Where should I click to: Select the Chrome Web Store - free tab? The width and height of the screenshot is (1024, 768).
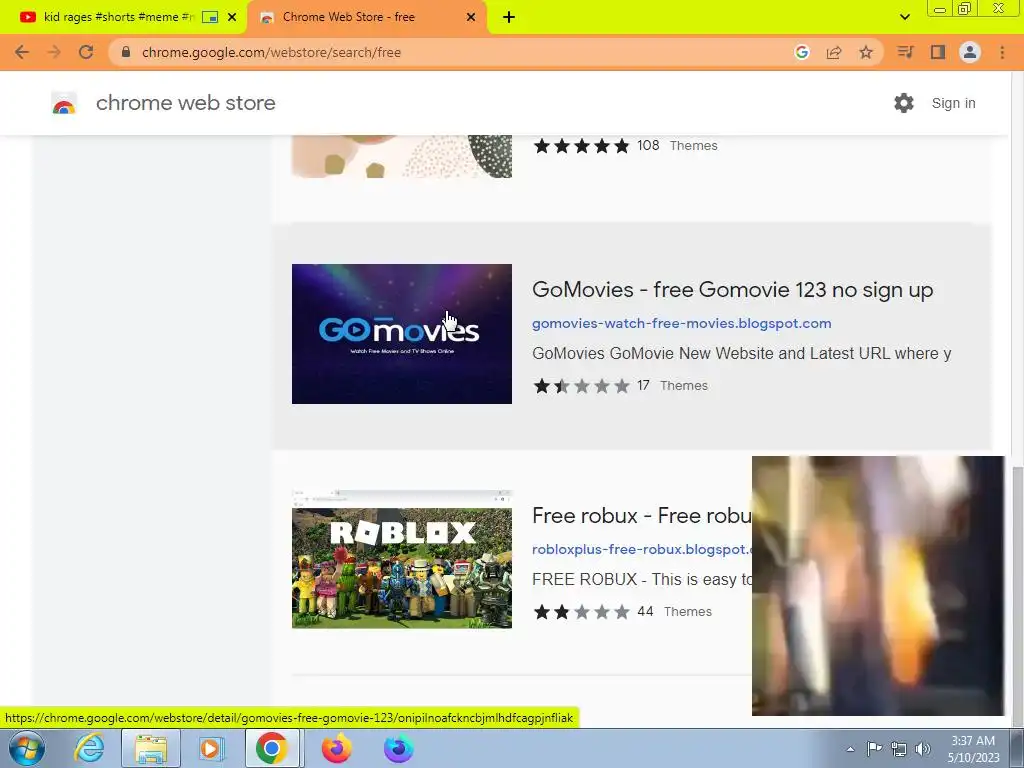(x=348, y=17)
